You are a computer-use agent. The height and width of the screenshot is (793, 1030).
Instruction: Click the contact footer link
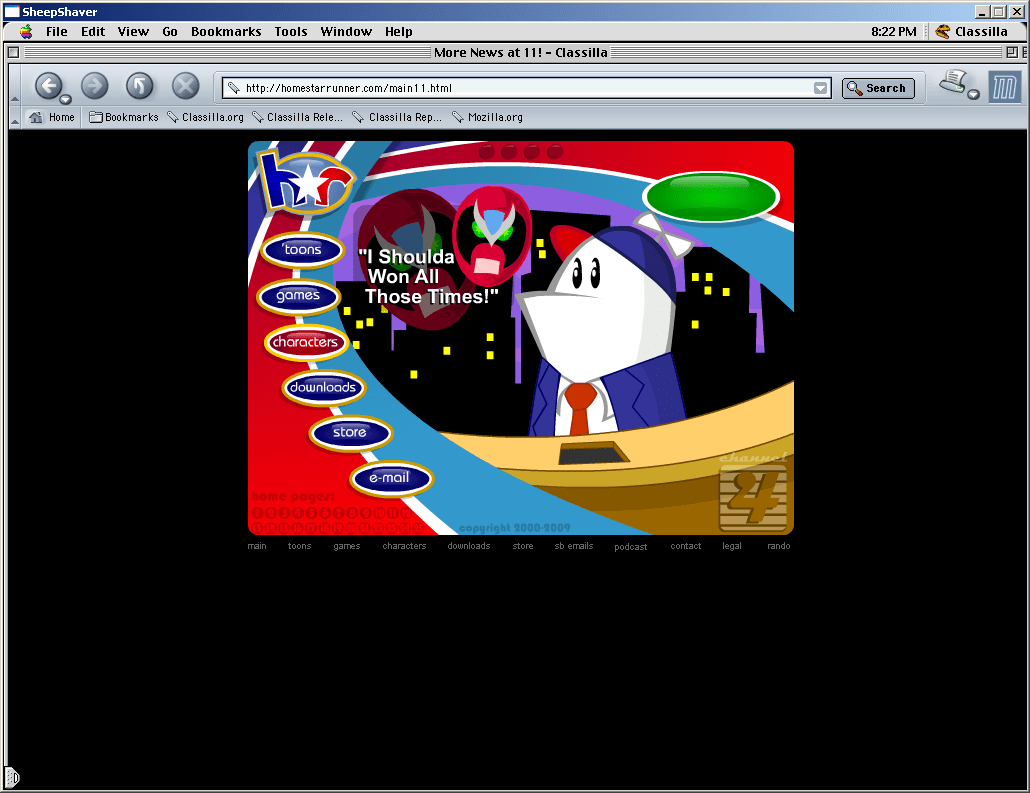(x=686, y=546)
